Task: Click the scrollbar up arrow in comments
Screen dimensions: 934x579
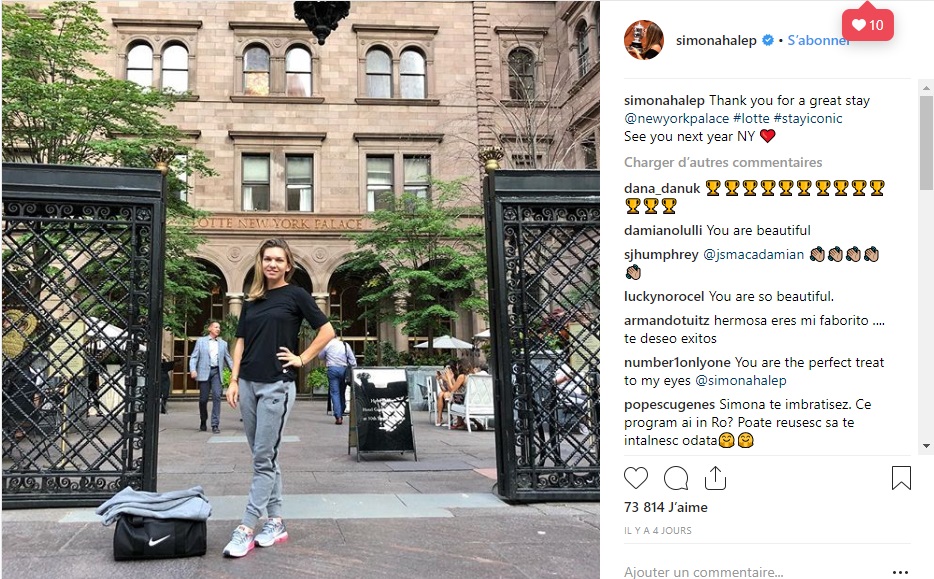Action: 926,88
